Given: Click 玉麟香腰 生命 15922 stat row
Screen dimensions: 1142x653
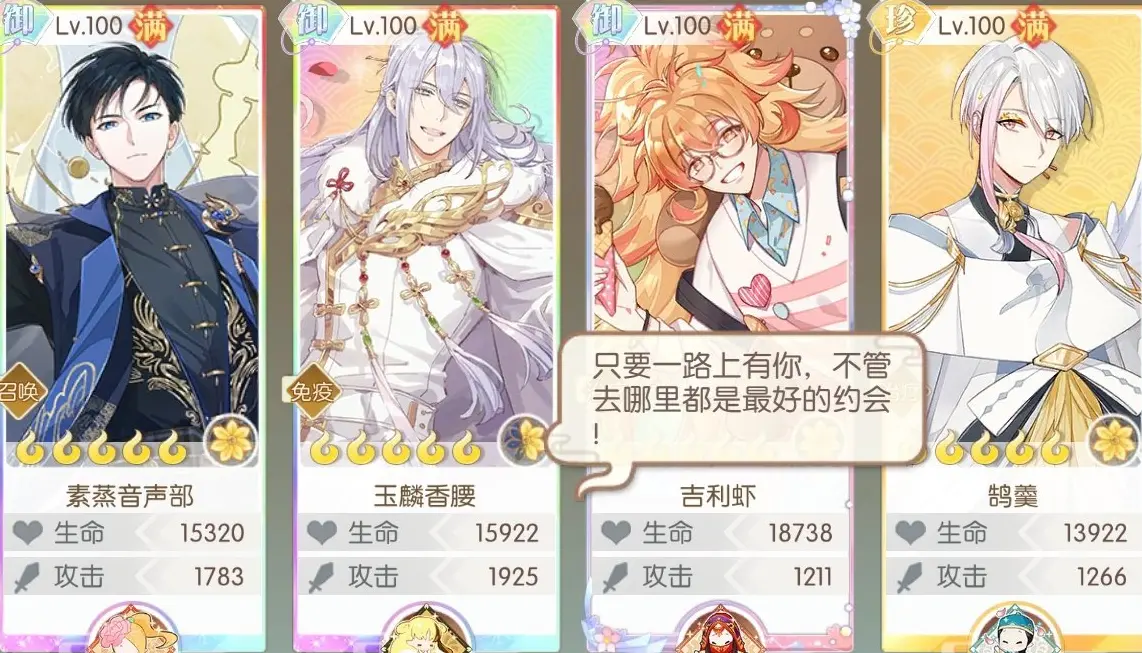Looking at the screenshot, I should 426,533.
